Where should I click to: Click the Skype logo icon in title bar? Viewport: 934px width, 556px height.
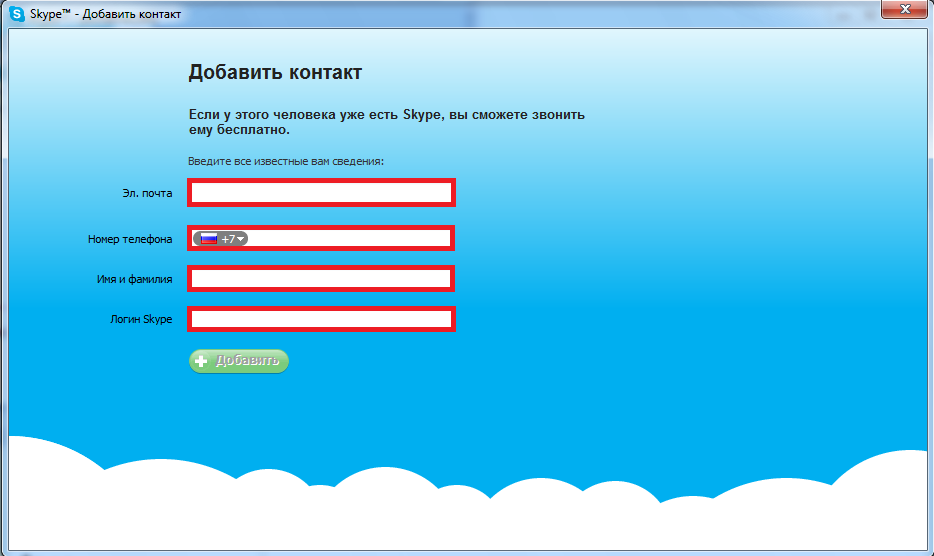tap(17, 14)
